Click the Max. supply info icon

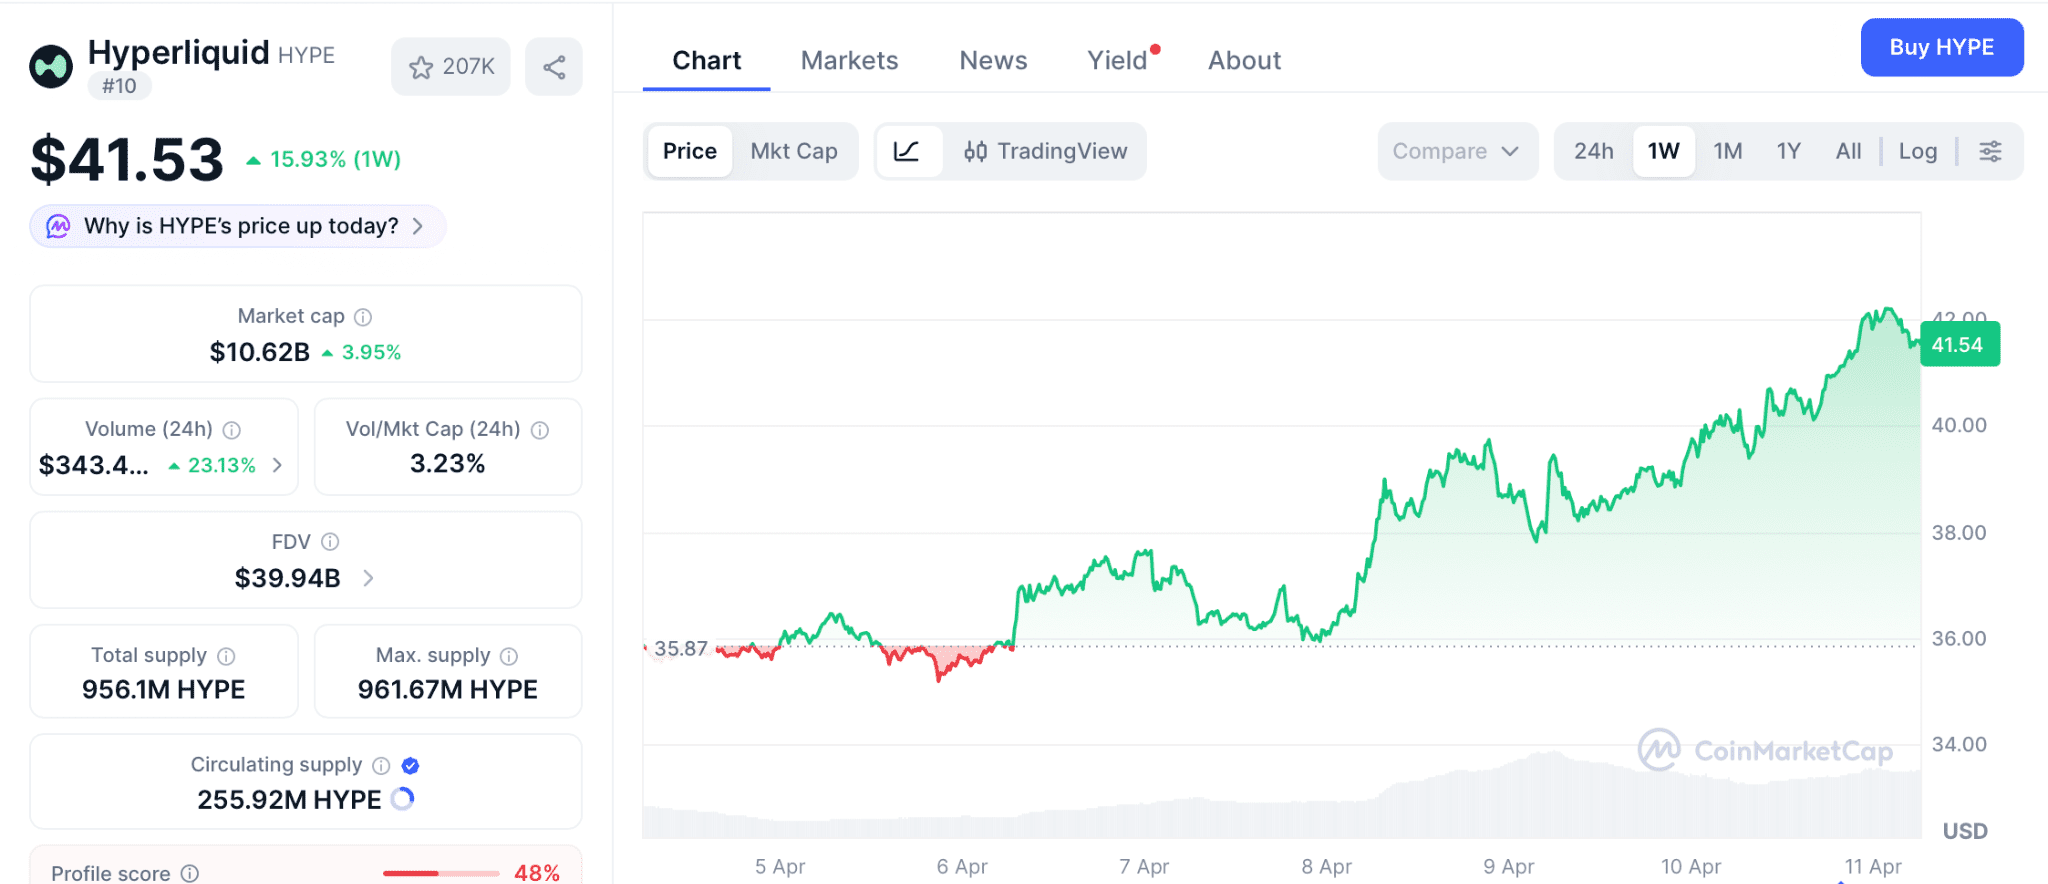coord(509,656)
